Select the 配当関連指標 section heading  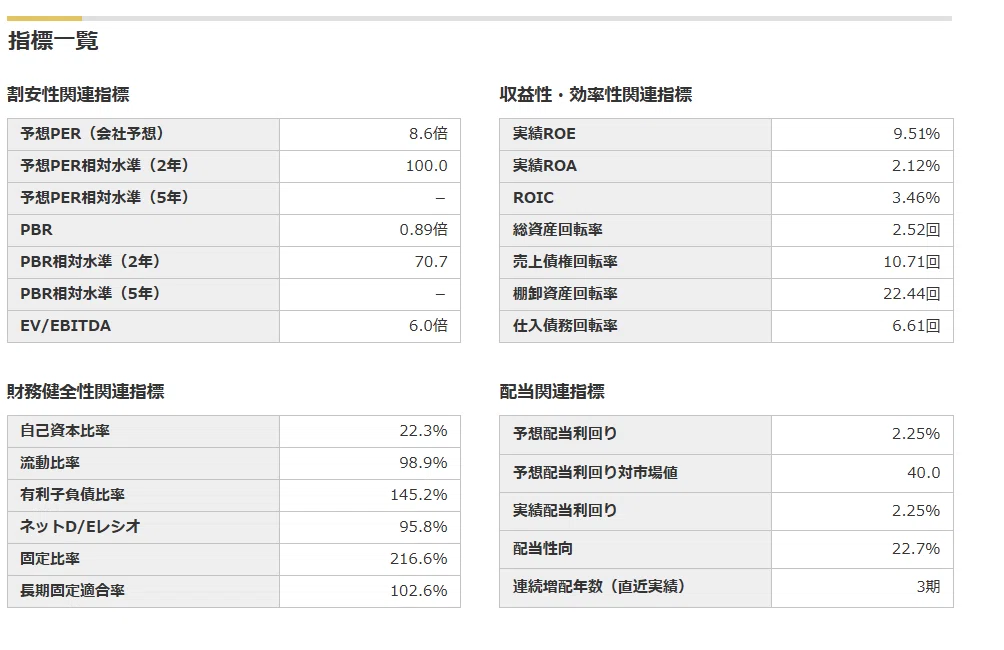[552, 392]
